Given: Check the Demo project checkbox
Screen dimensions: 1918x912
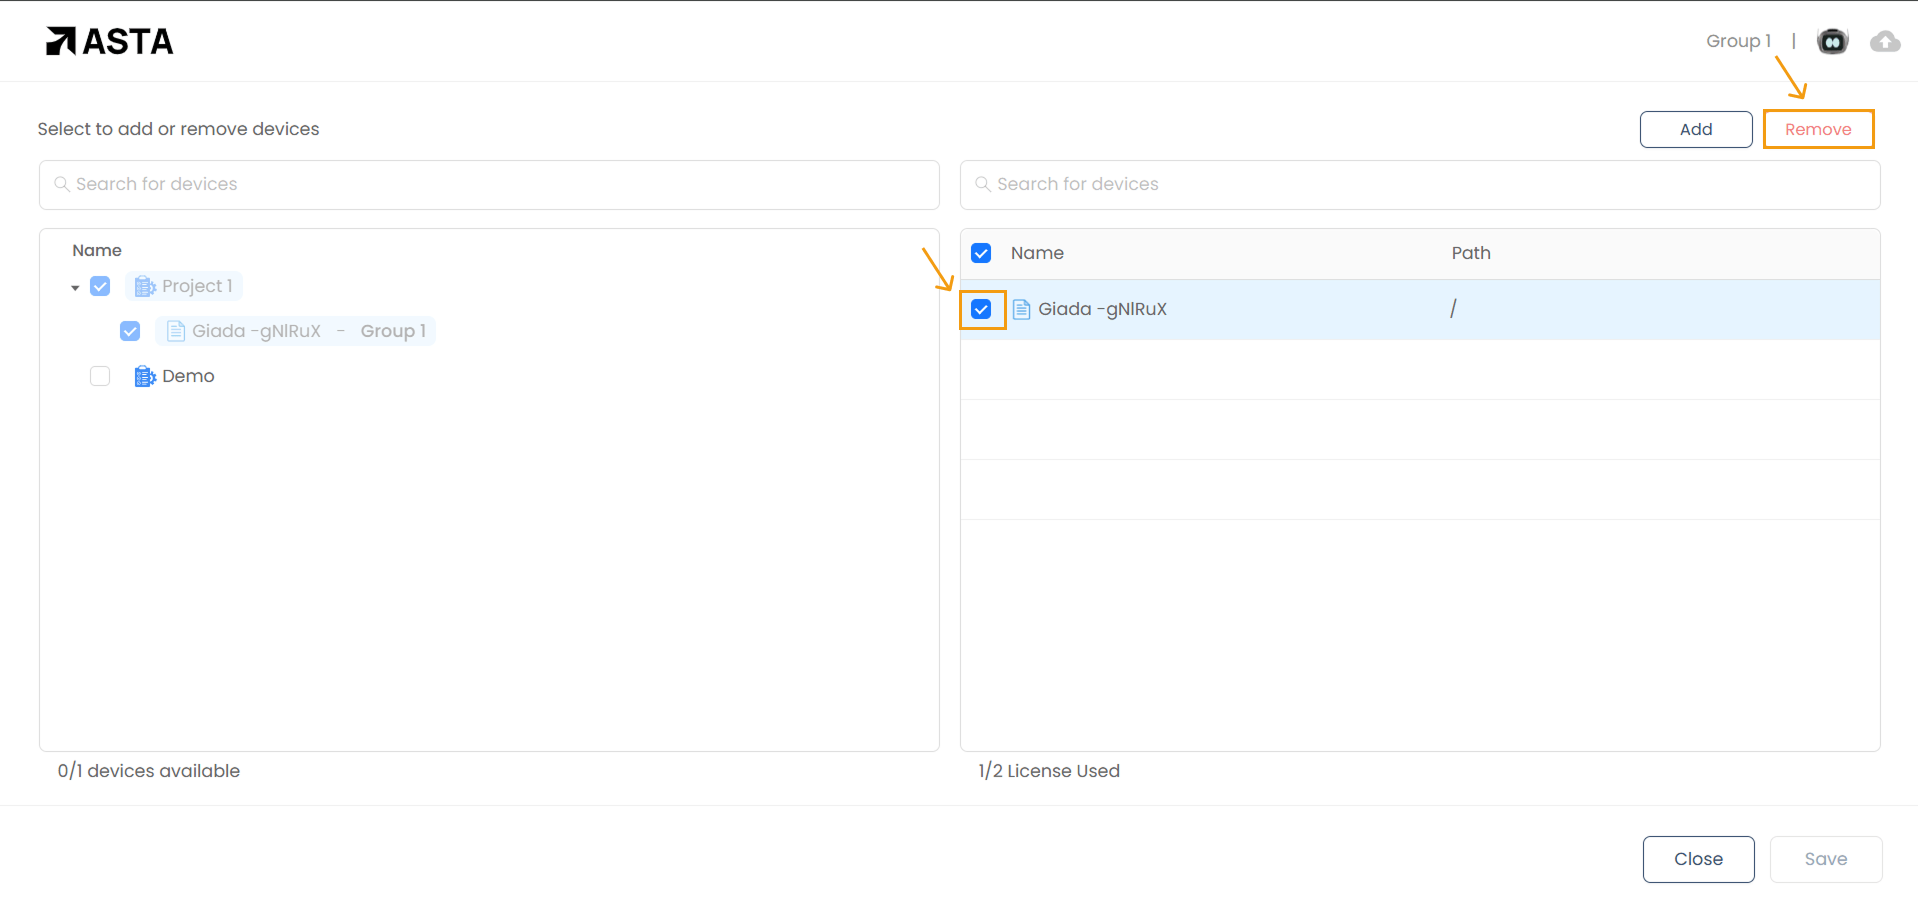Looking at the screenshot, I should (x=100, y=376).
